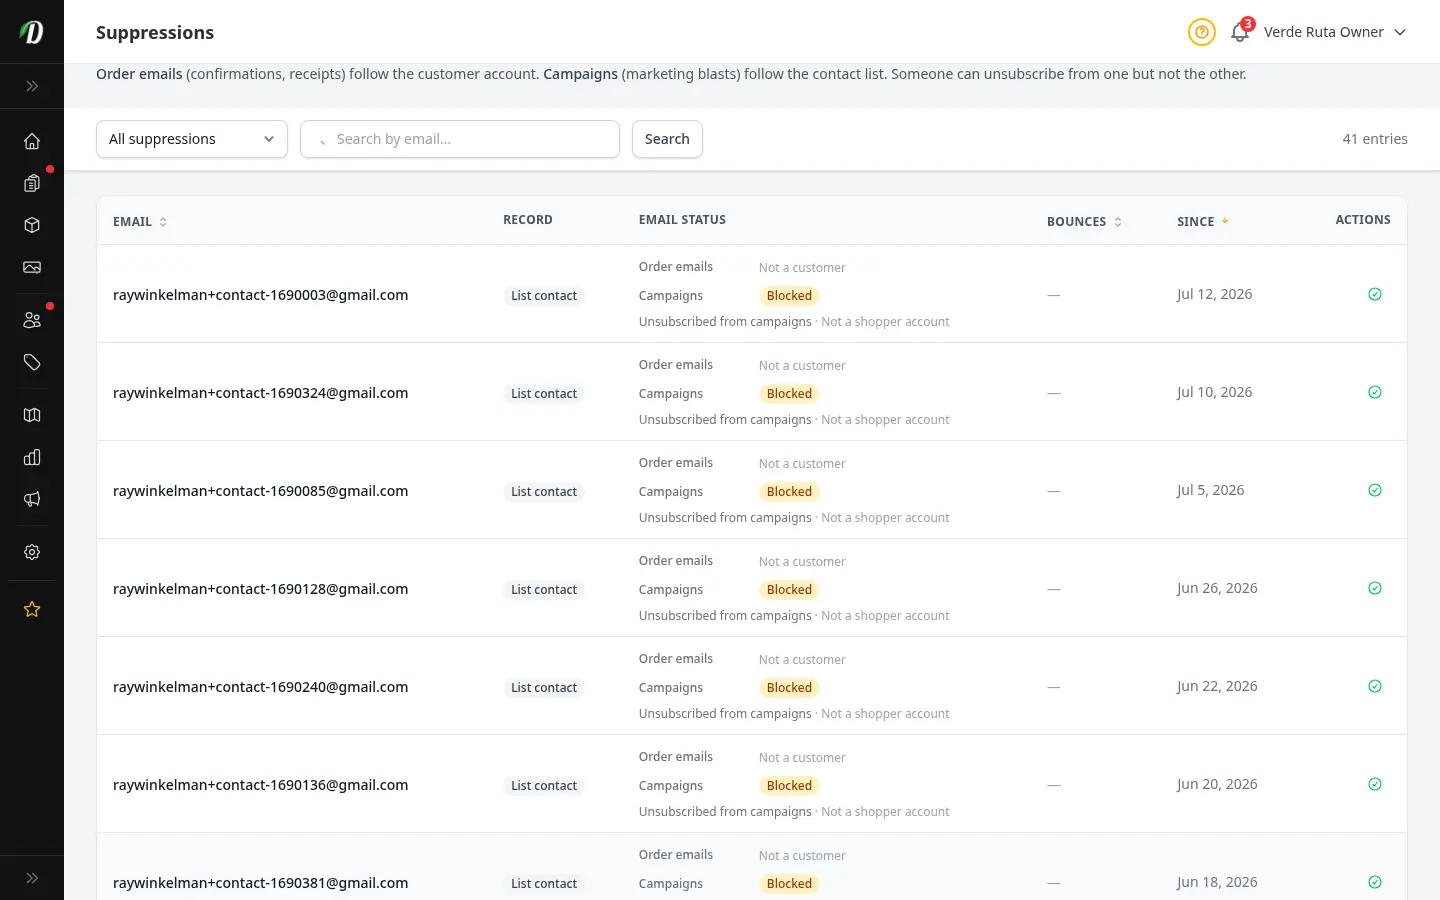The image size is (1440, 900).
Task: Open the All suppressions filter dropdown
Action: (x=192, y=139)
